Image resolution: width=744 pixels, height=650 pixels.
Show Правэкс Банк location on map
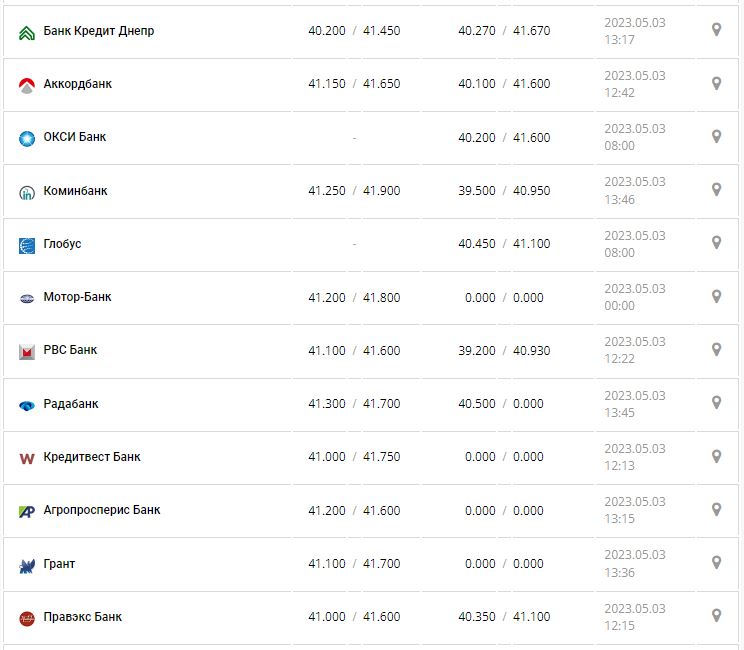pos(716,615)
